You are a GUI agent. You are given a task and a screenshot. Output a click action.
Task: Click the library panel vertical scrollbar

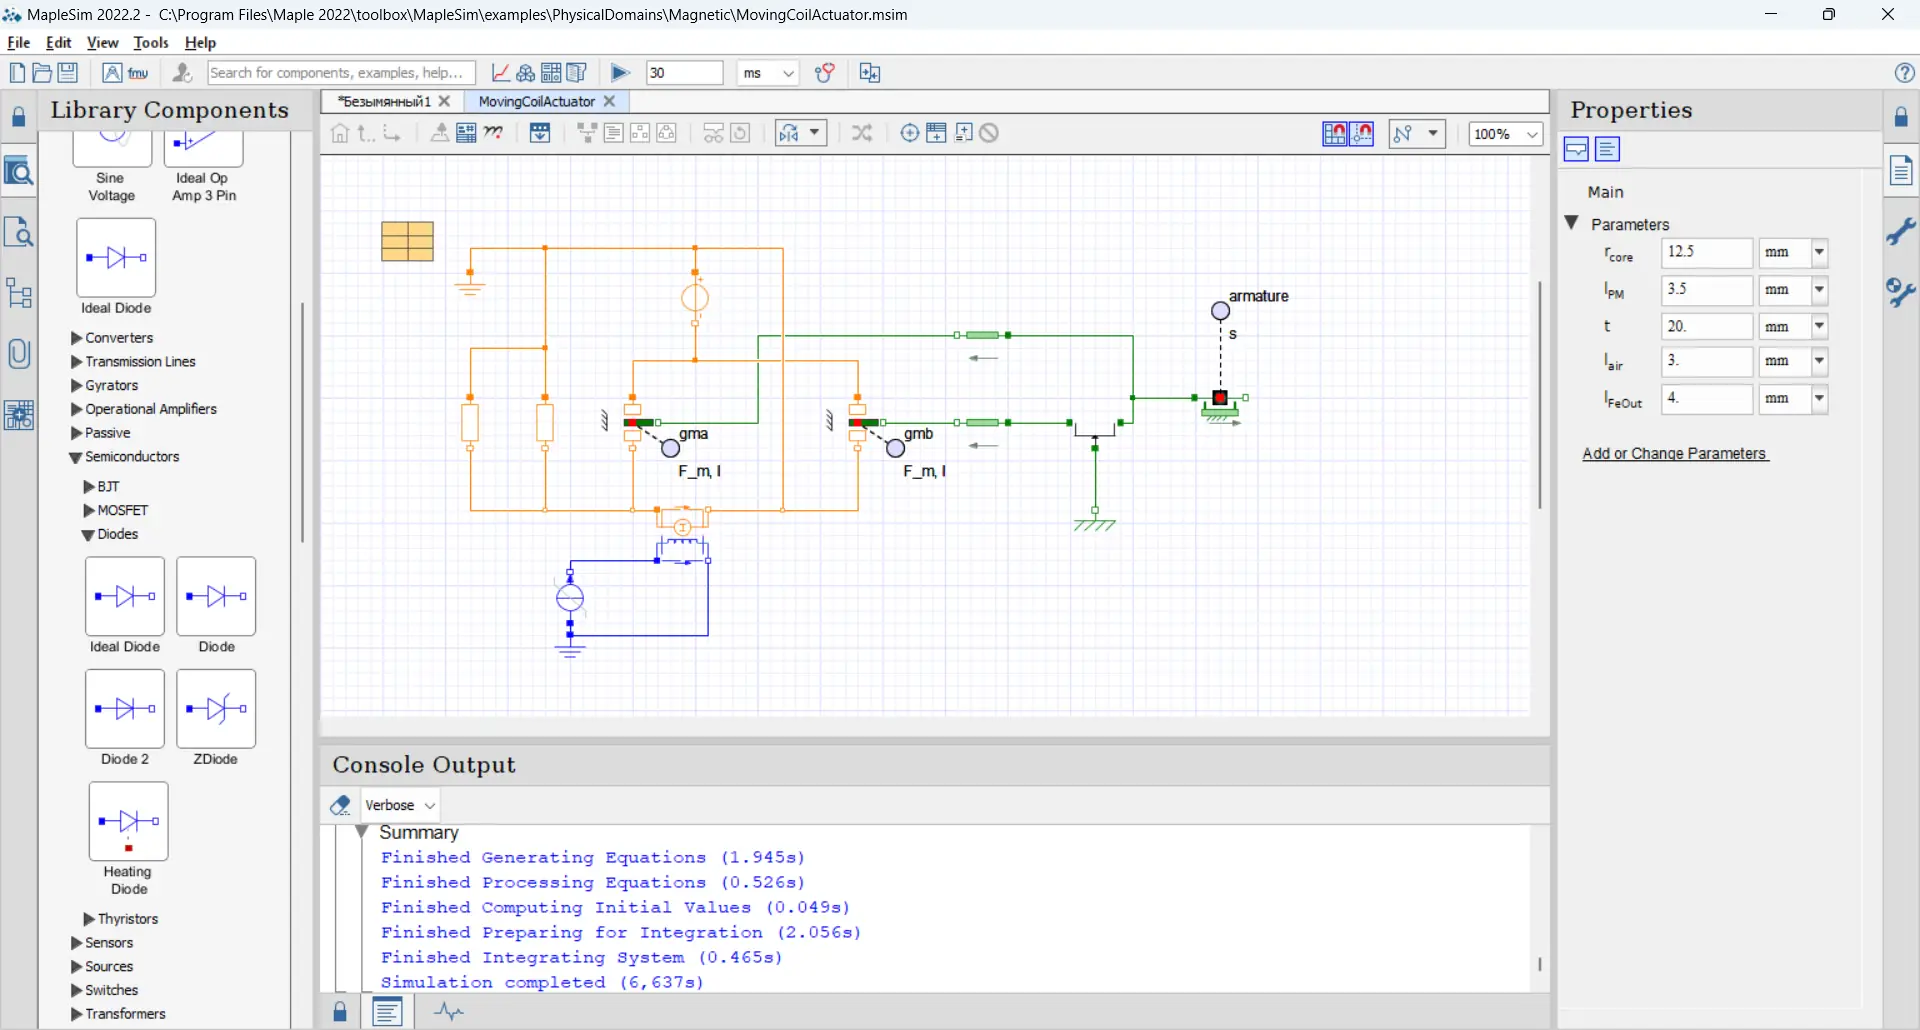point(302,420)
